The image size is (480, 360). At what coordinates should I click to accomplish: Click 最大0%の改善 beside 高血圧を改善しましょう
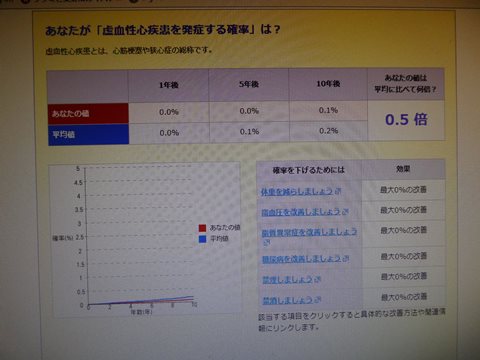[404, 210]
